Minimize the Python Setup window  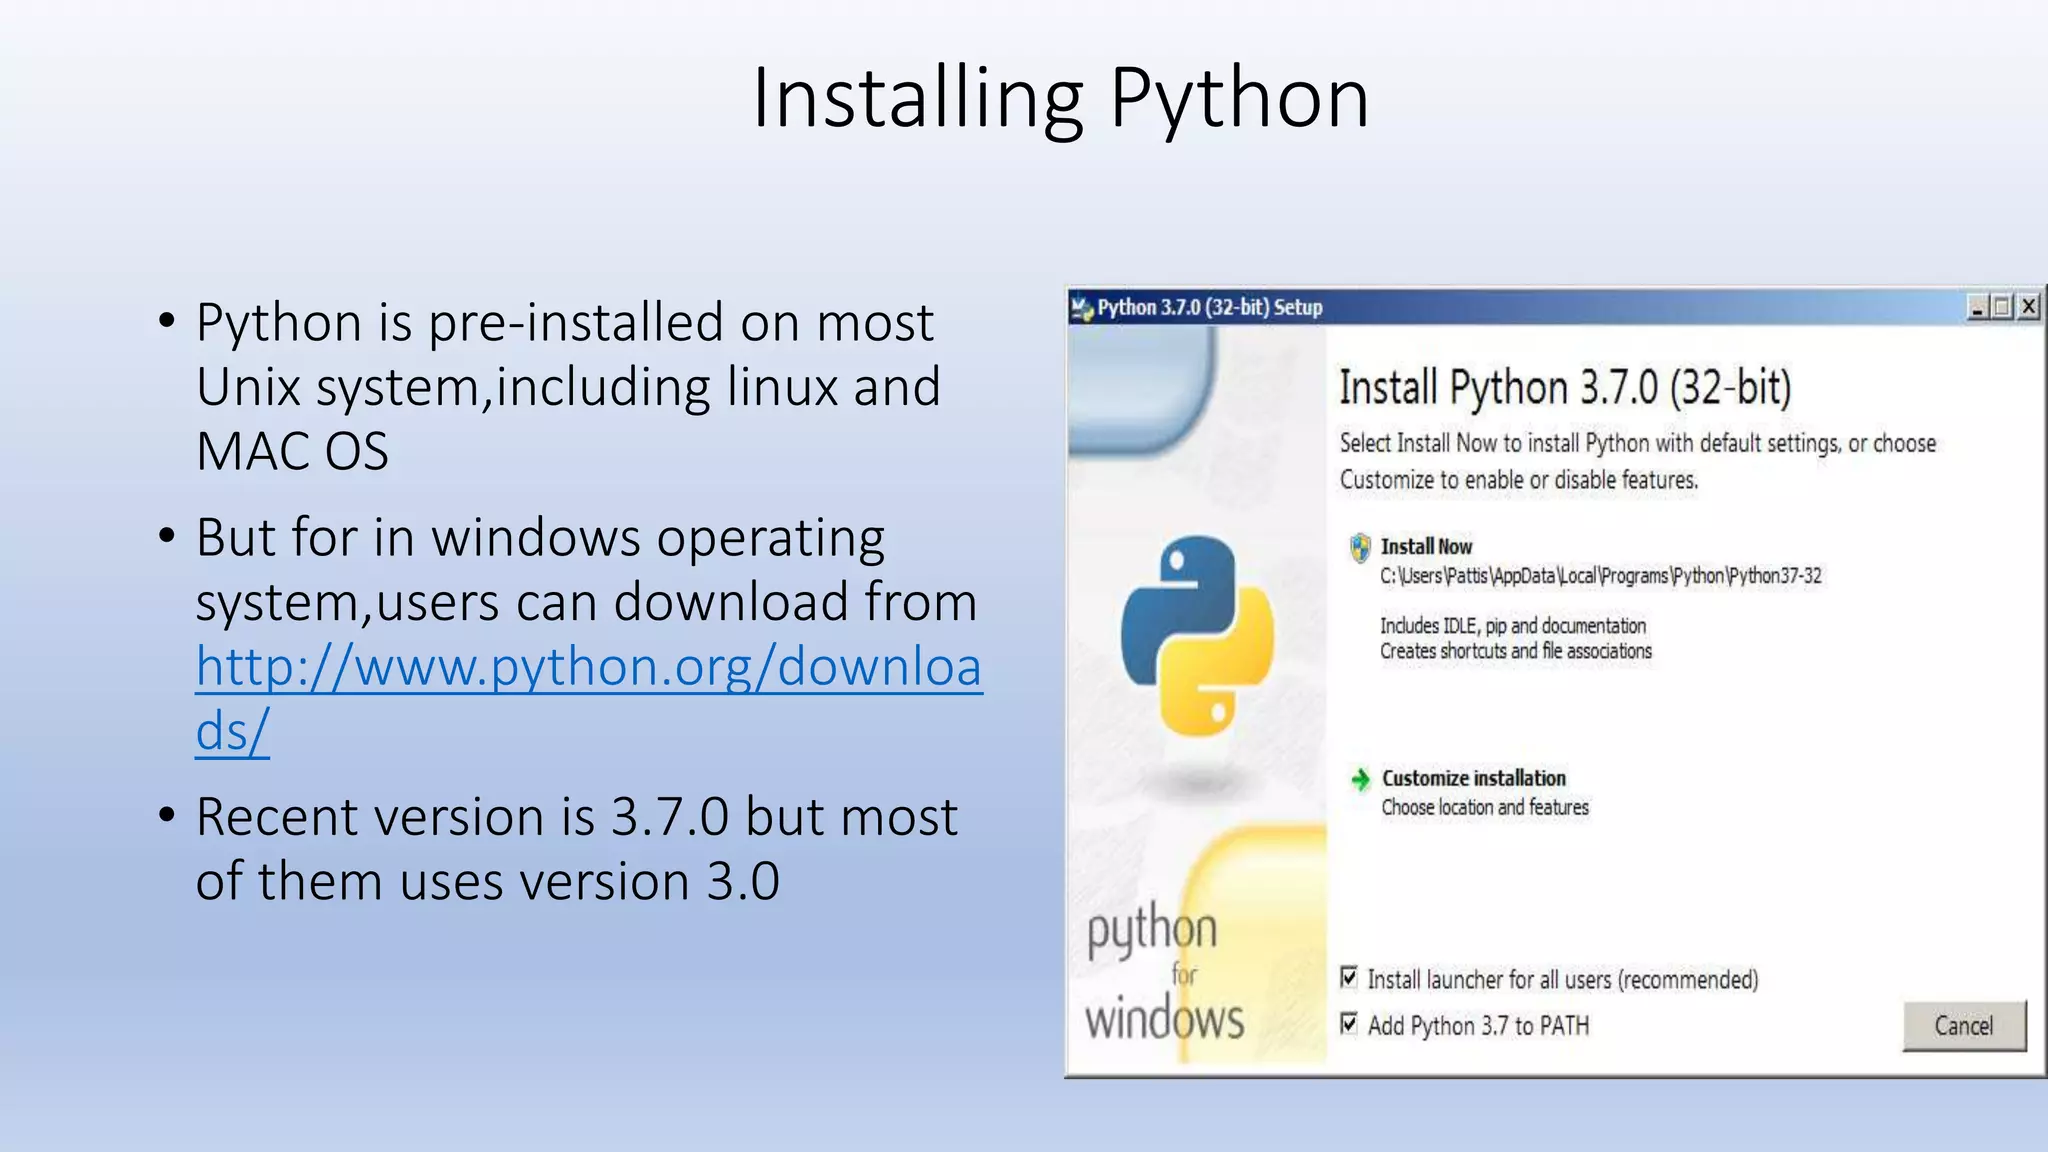click(1977, 308)
